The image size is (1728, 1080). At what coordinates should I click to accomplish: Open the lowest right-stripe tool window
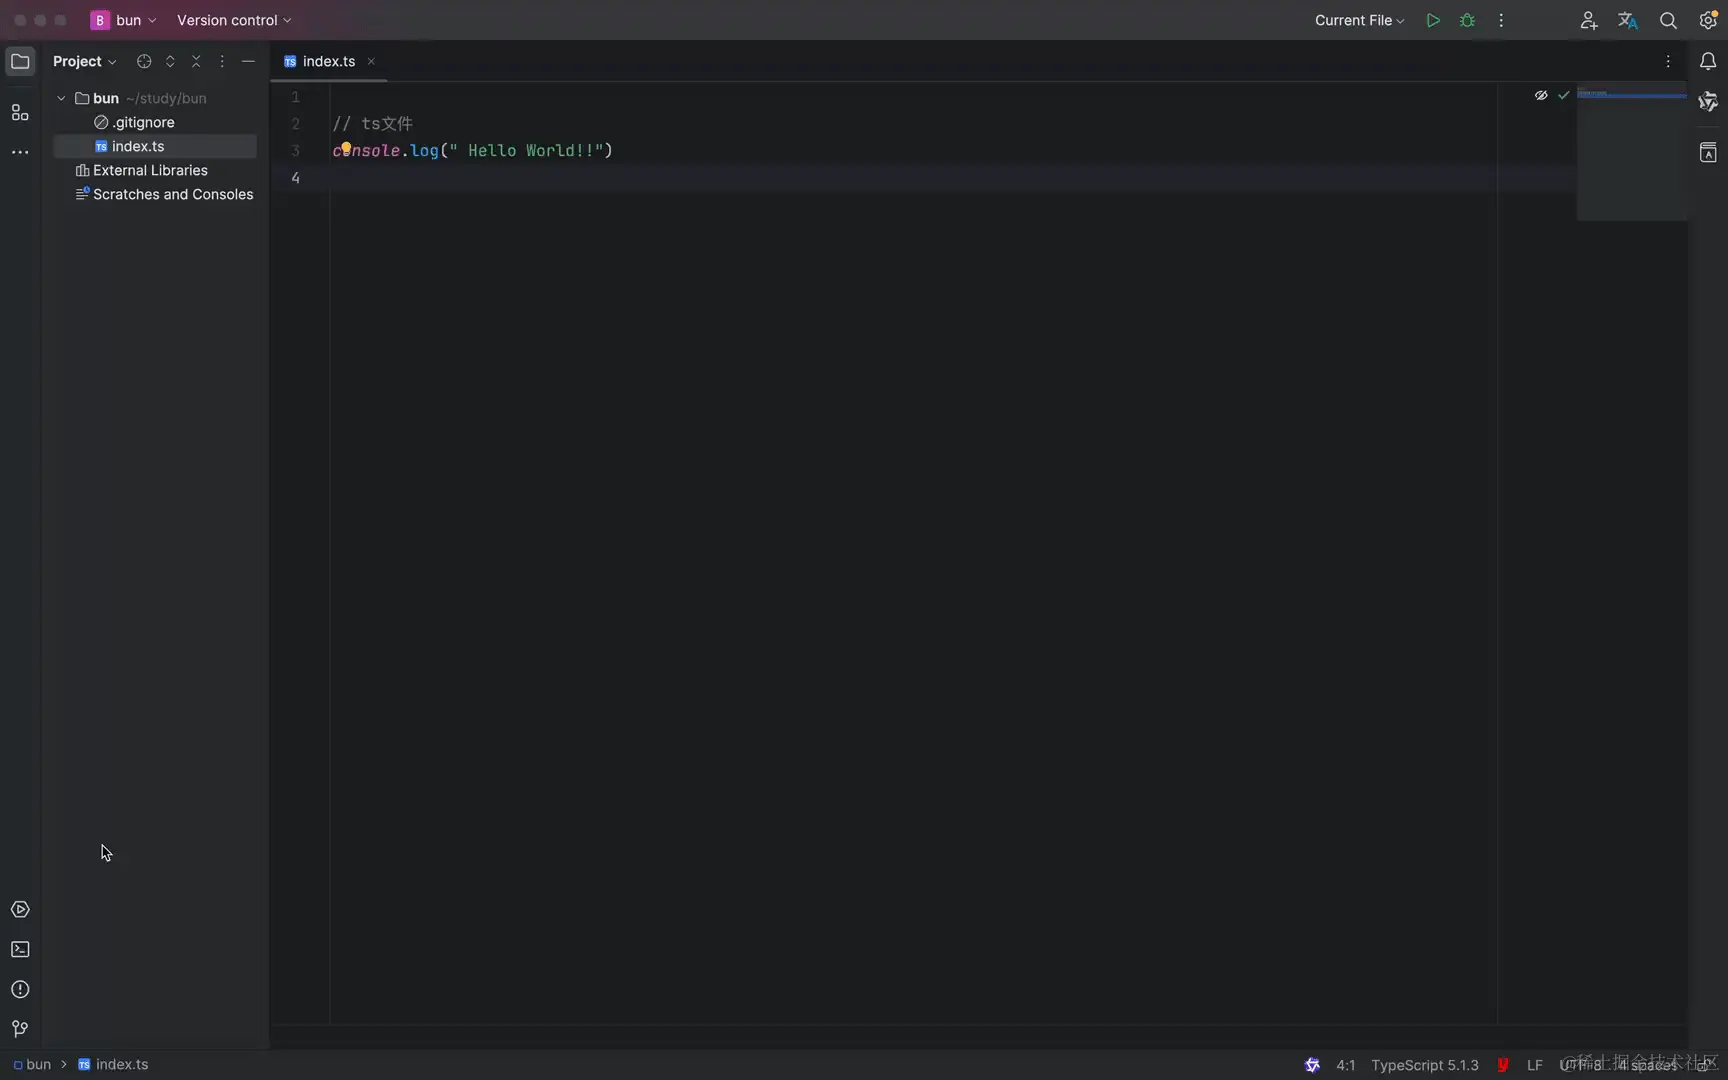point(1708,153)
